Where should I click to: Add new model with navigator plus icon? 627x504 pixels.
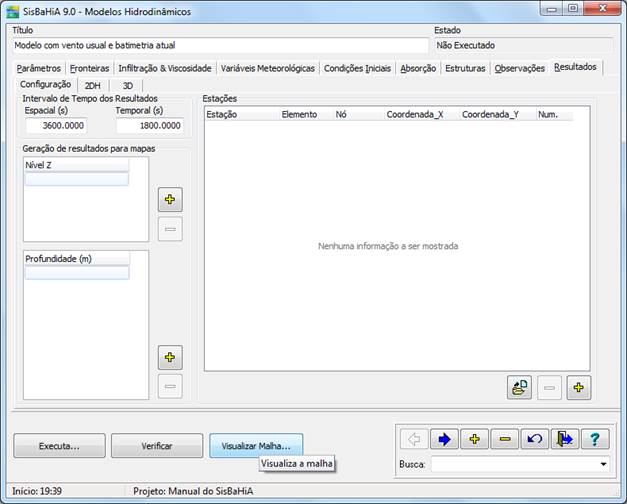pos(475,439)
